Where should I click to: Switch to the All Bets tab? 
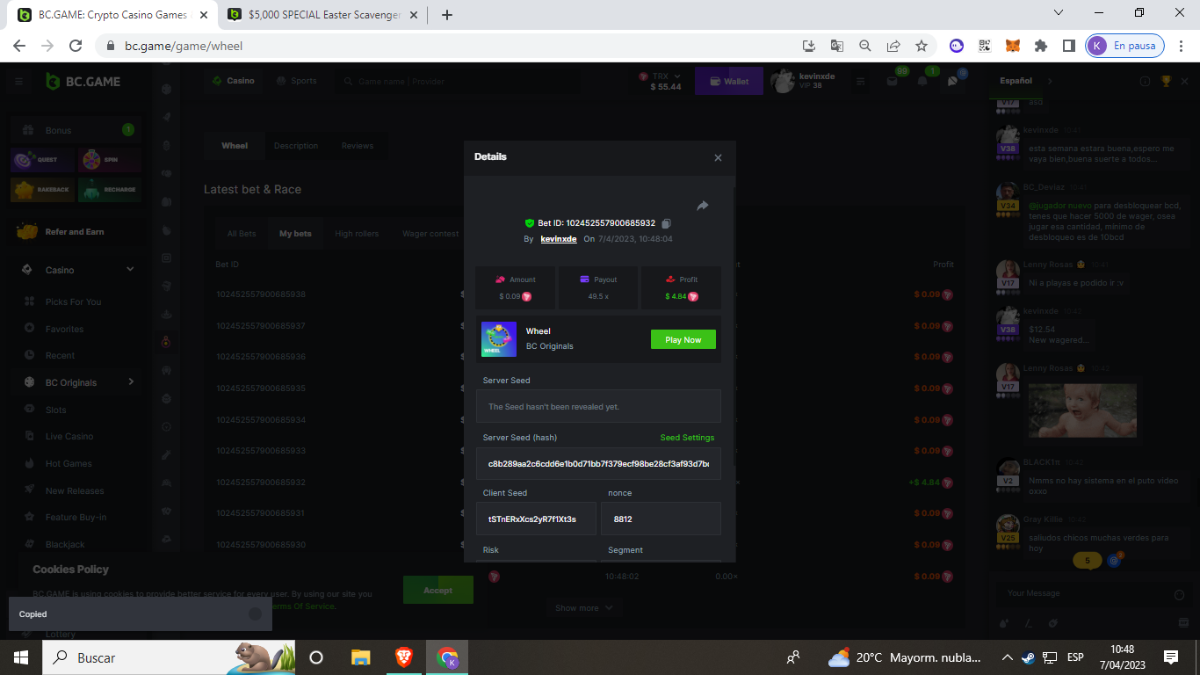coord(241,234)
